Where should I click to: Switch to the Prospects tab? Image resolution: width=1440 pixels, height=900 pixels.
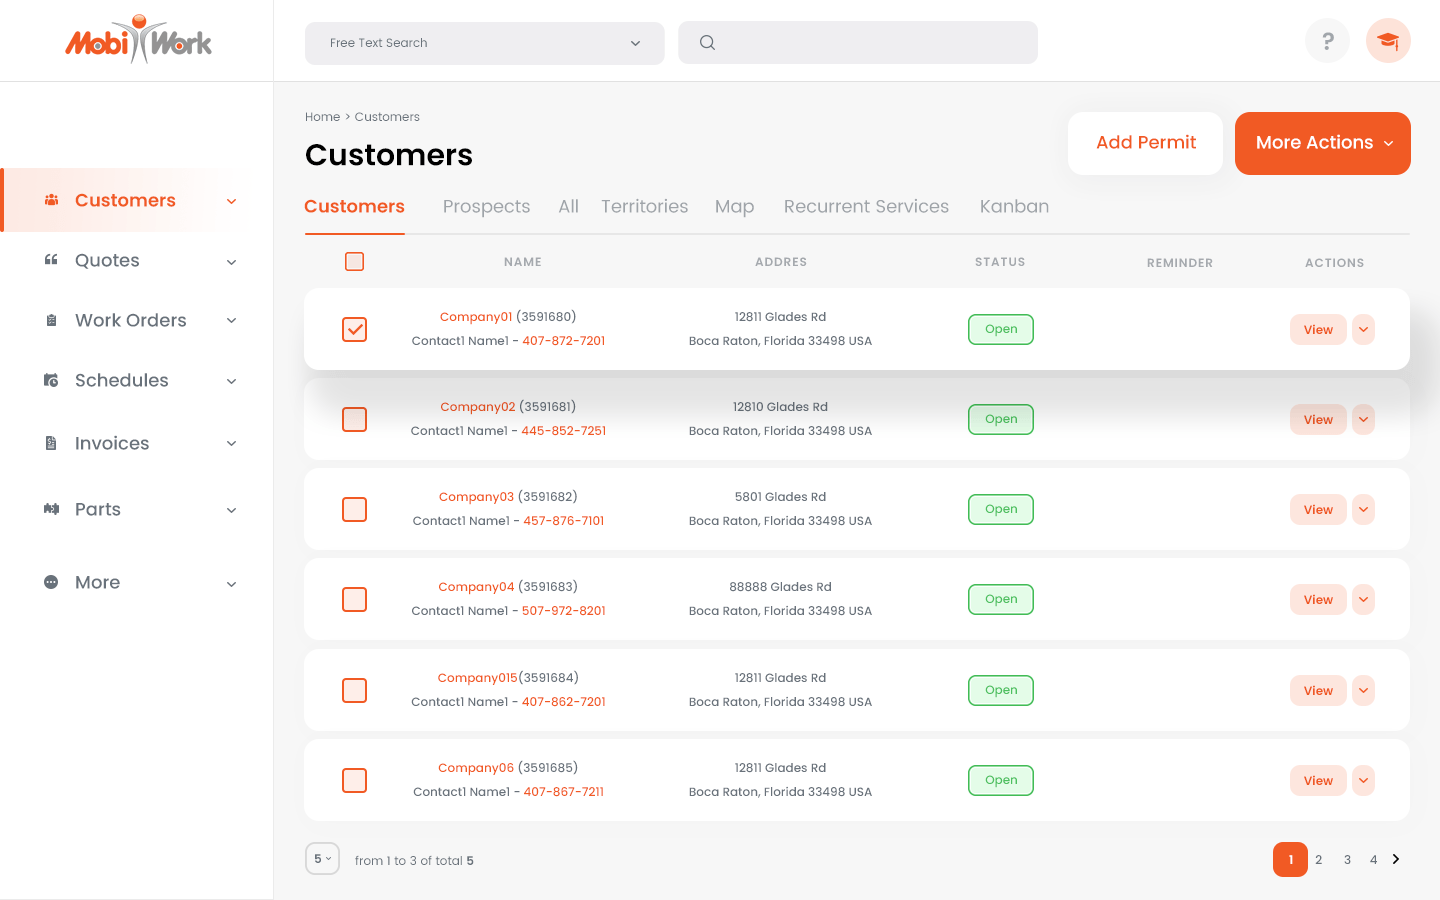click(486, 207)
